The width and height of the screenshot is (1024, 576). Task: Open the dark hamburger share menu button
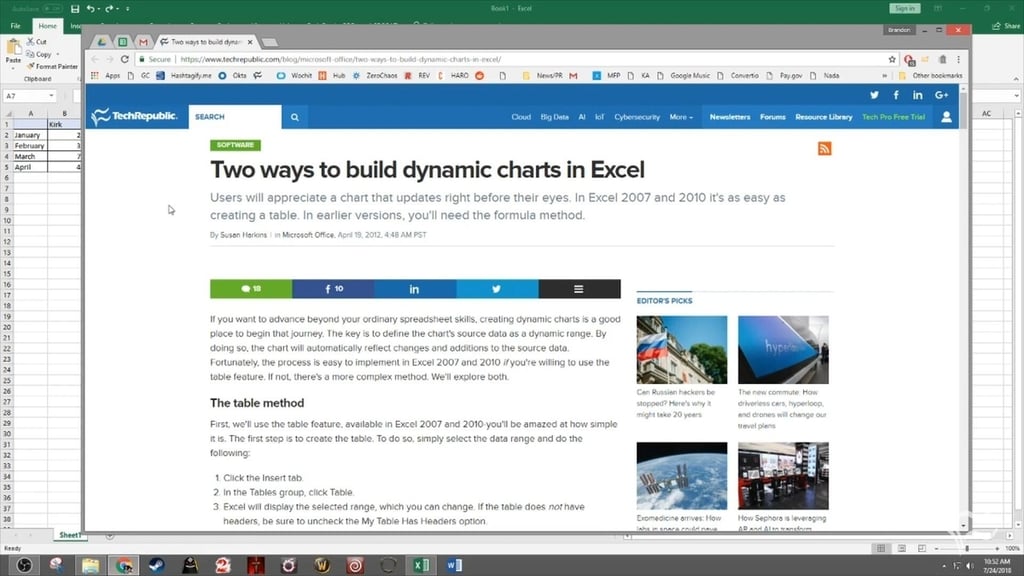(579, 289)
